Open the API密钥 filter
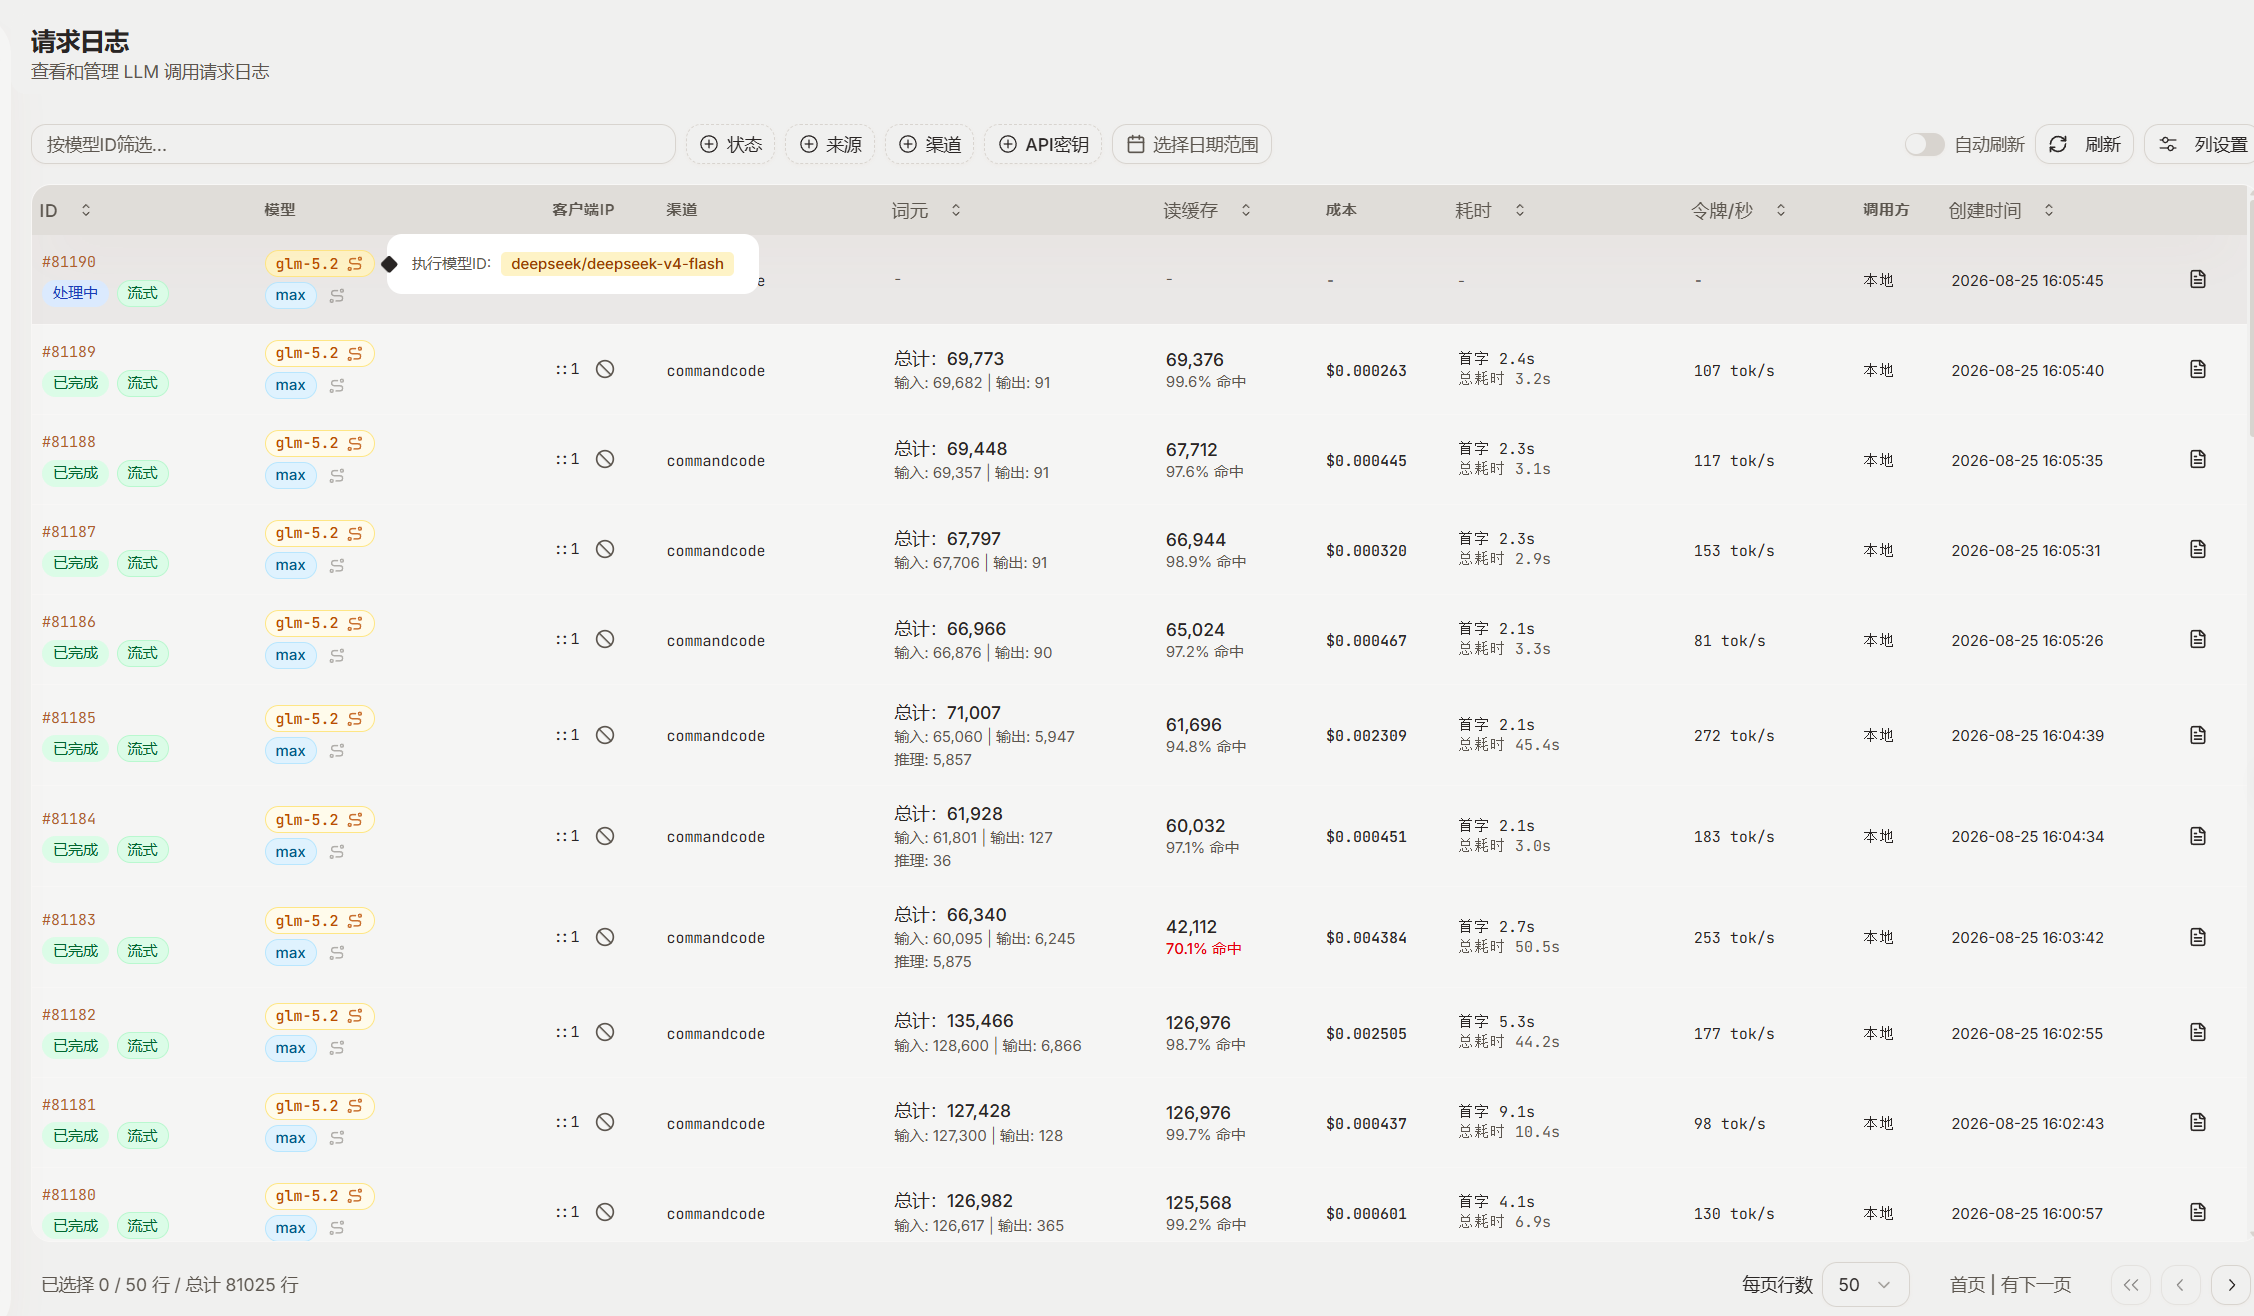The image size is (2254, 1316). coord(1043,144)
